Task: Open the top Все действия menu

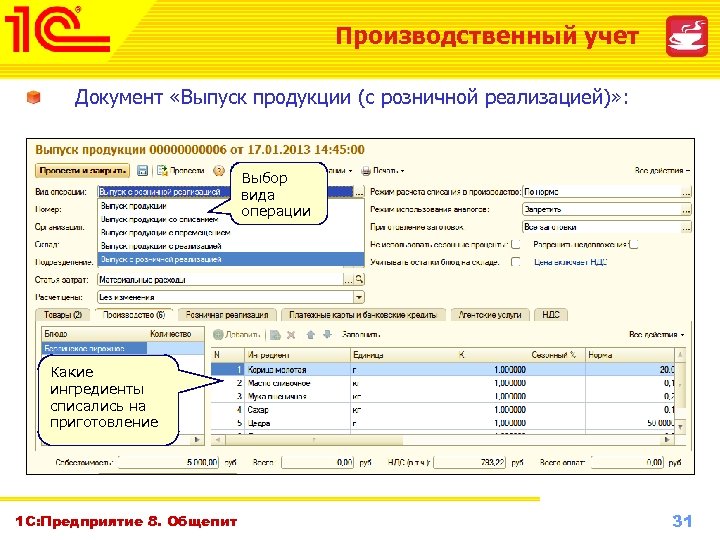Action: pos(662,170)
